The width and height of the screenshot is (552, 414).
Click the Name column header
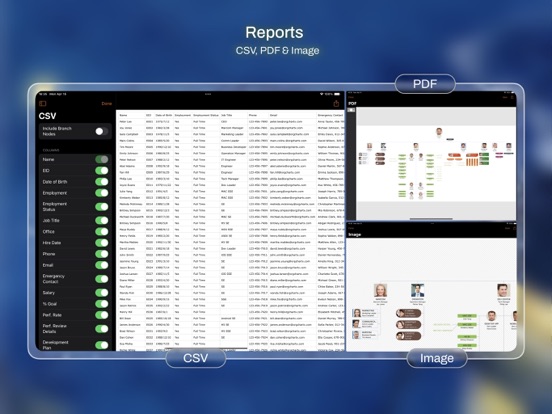tap(123, 115)
